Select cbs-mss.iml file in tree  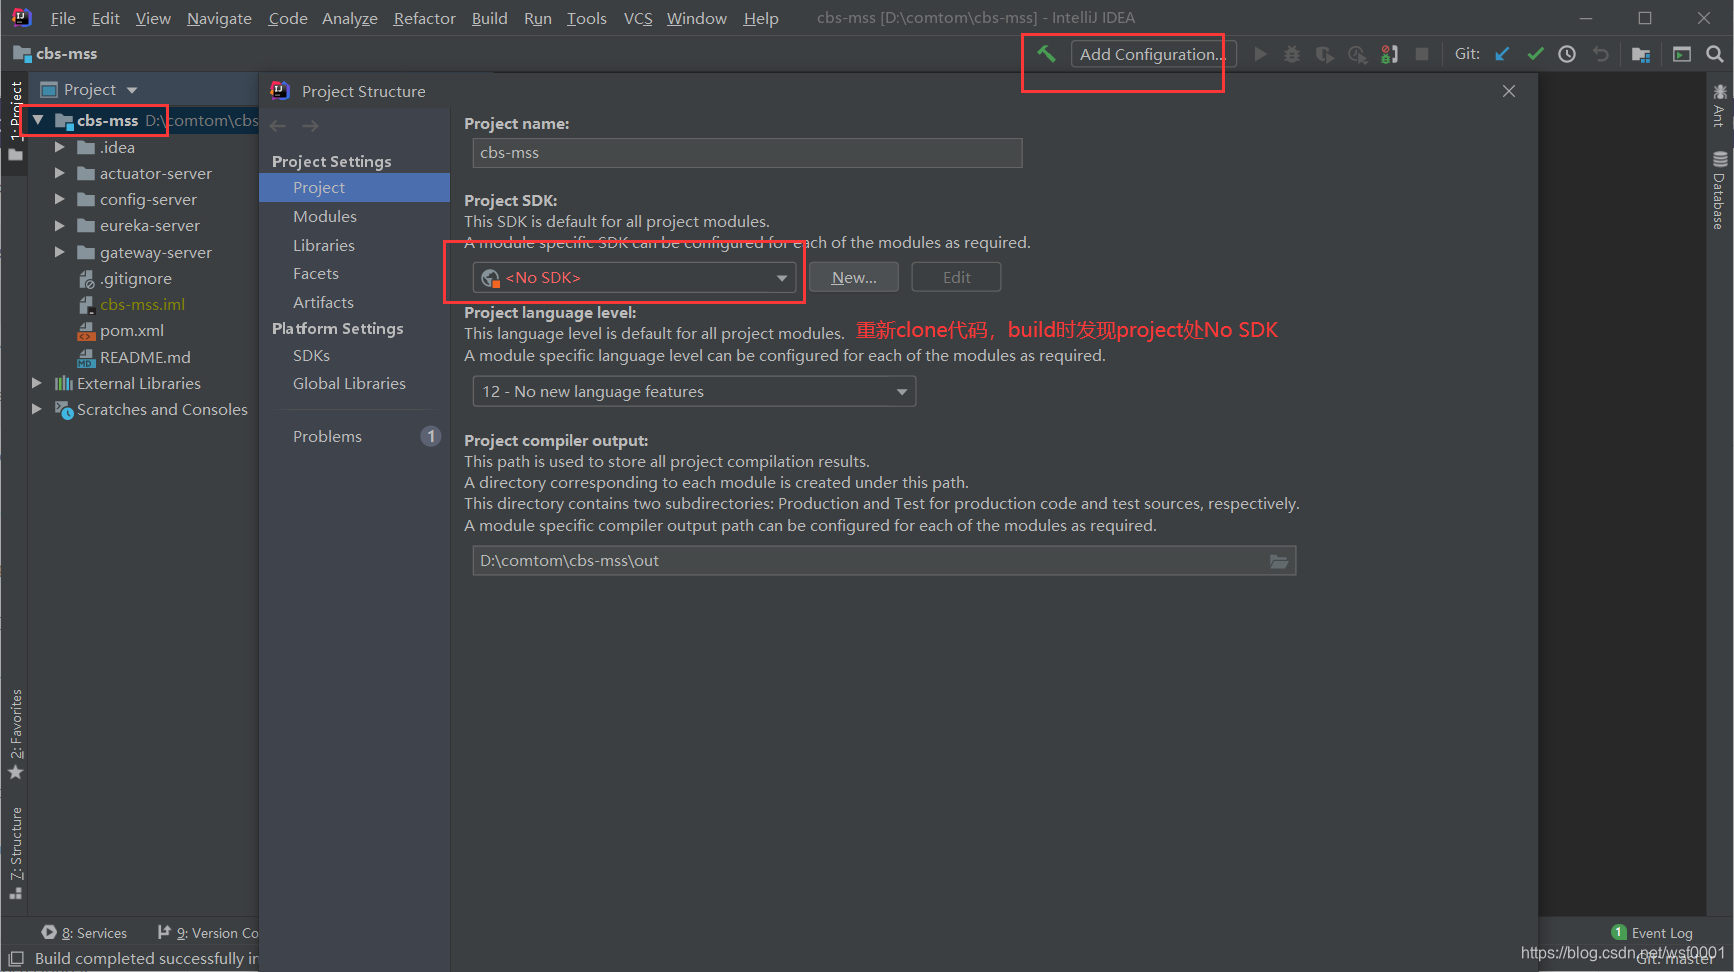coord(141,304)
